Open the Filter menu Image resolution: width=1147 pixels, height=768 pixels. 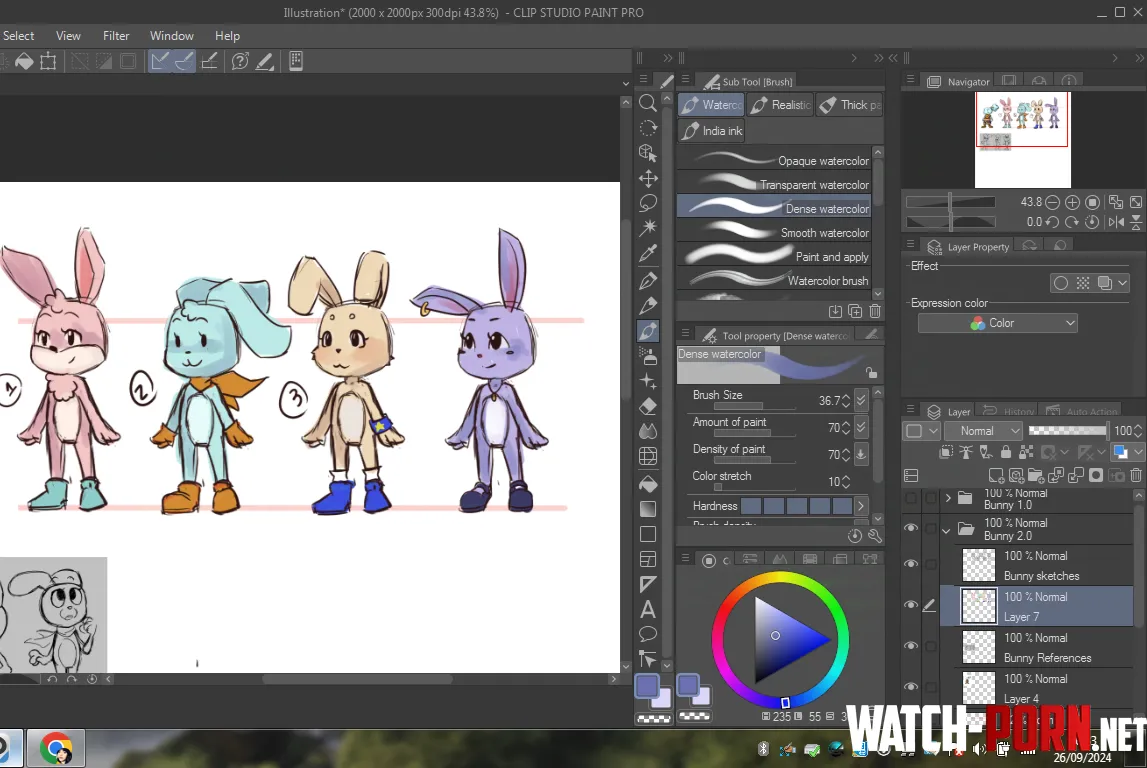click(116, 36)
